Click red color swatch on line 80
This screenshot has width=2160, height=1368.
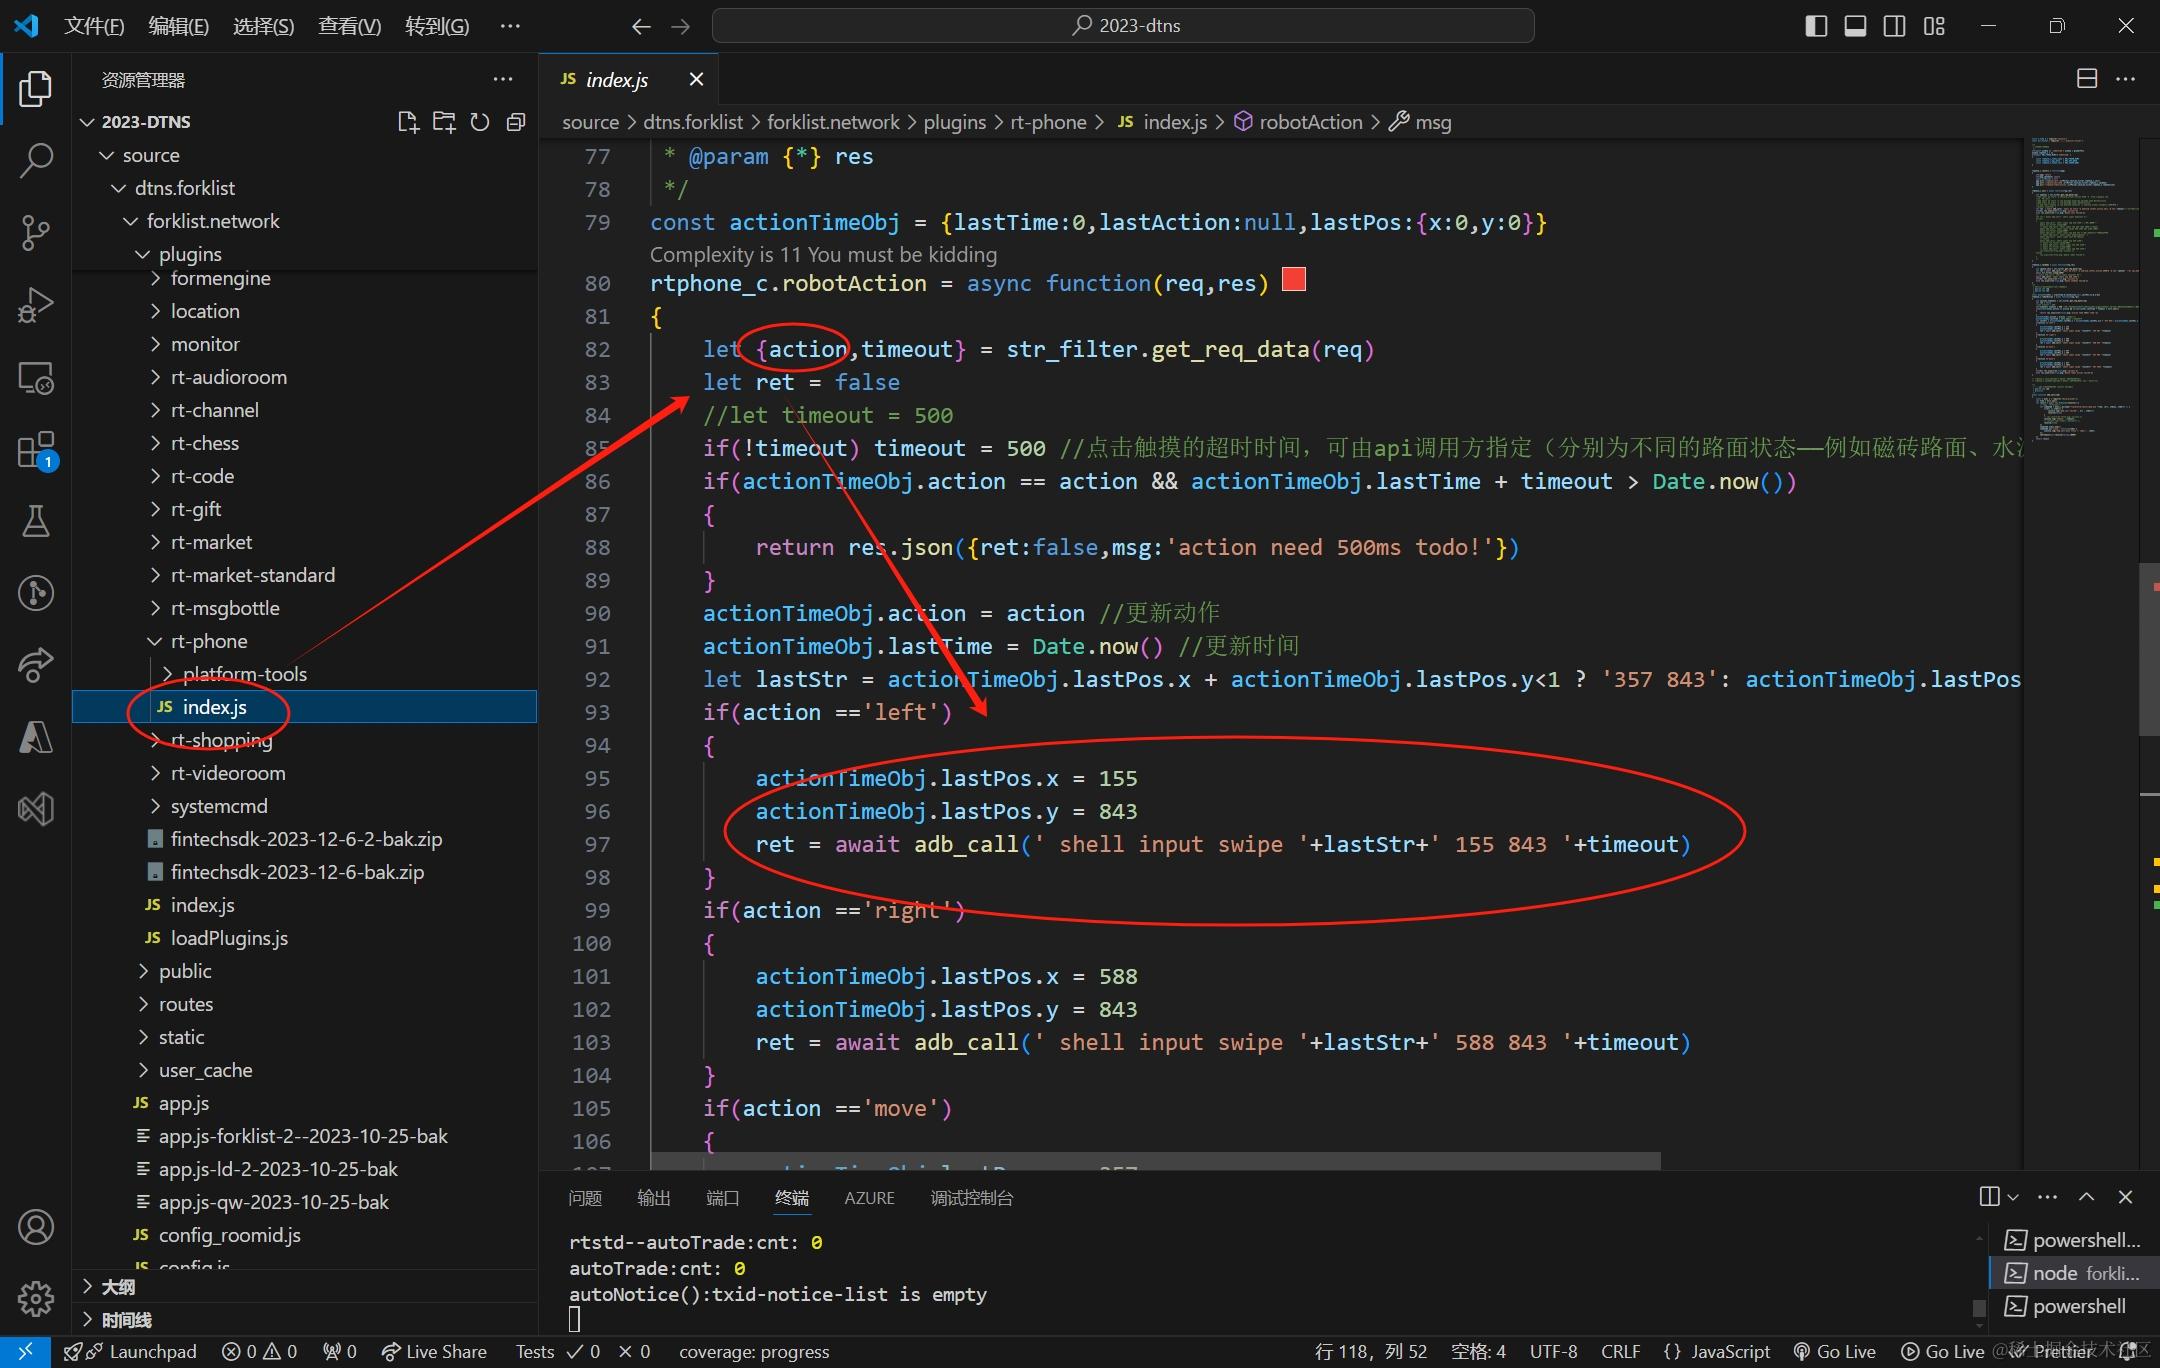click(1294, 279)
